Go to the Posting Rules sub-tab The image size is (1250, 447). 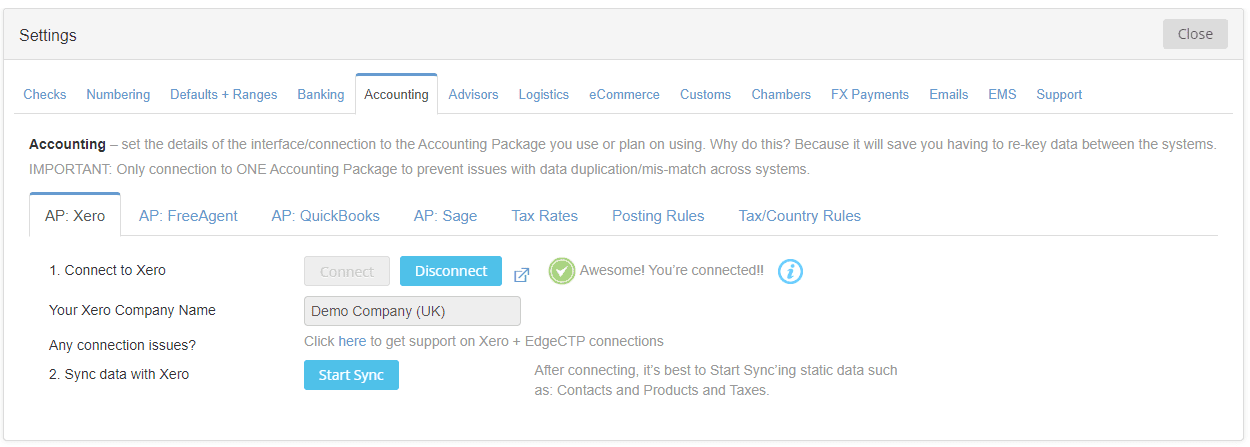[x=658, y=215]
